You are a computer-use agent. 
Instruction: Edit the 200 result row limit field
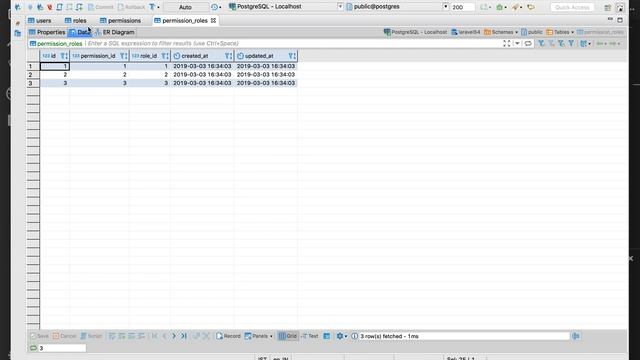click(462, 7)
